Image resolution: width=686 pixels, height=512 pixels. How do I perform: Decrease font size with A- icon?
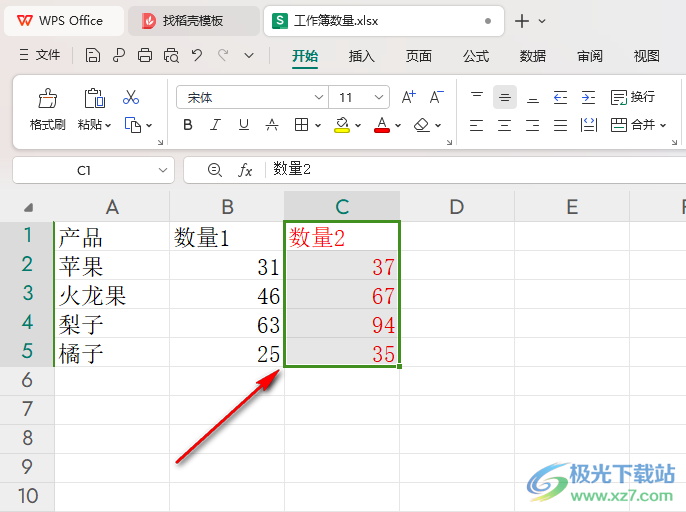click(x=436, y=97)
